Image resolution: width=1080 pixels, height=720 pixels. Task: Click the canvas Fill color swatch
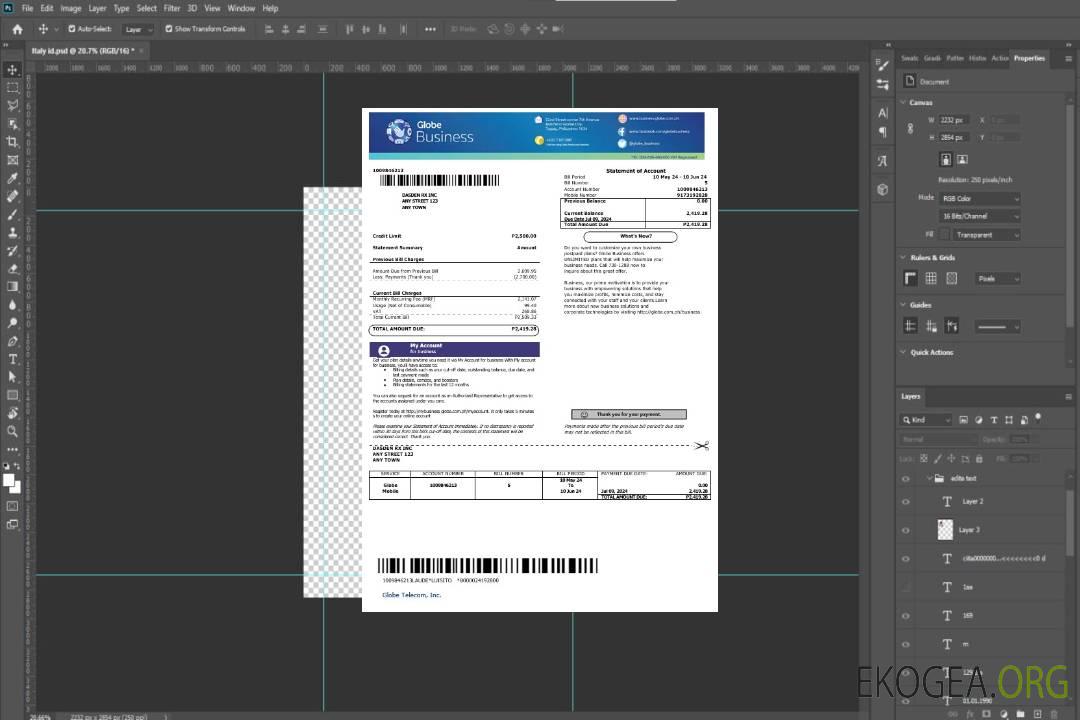944,235
